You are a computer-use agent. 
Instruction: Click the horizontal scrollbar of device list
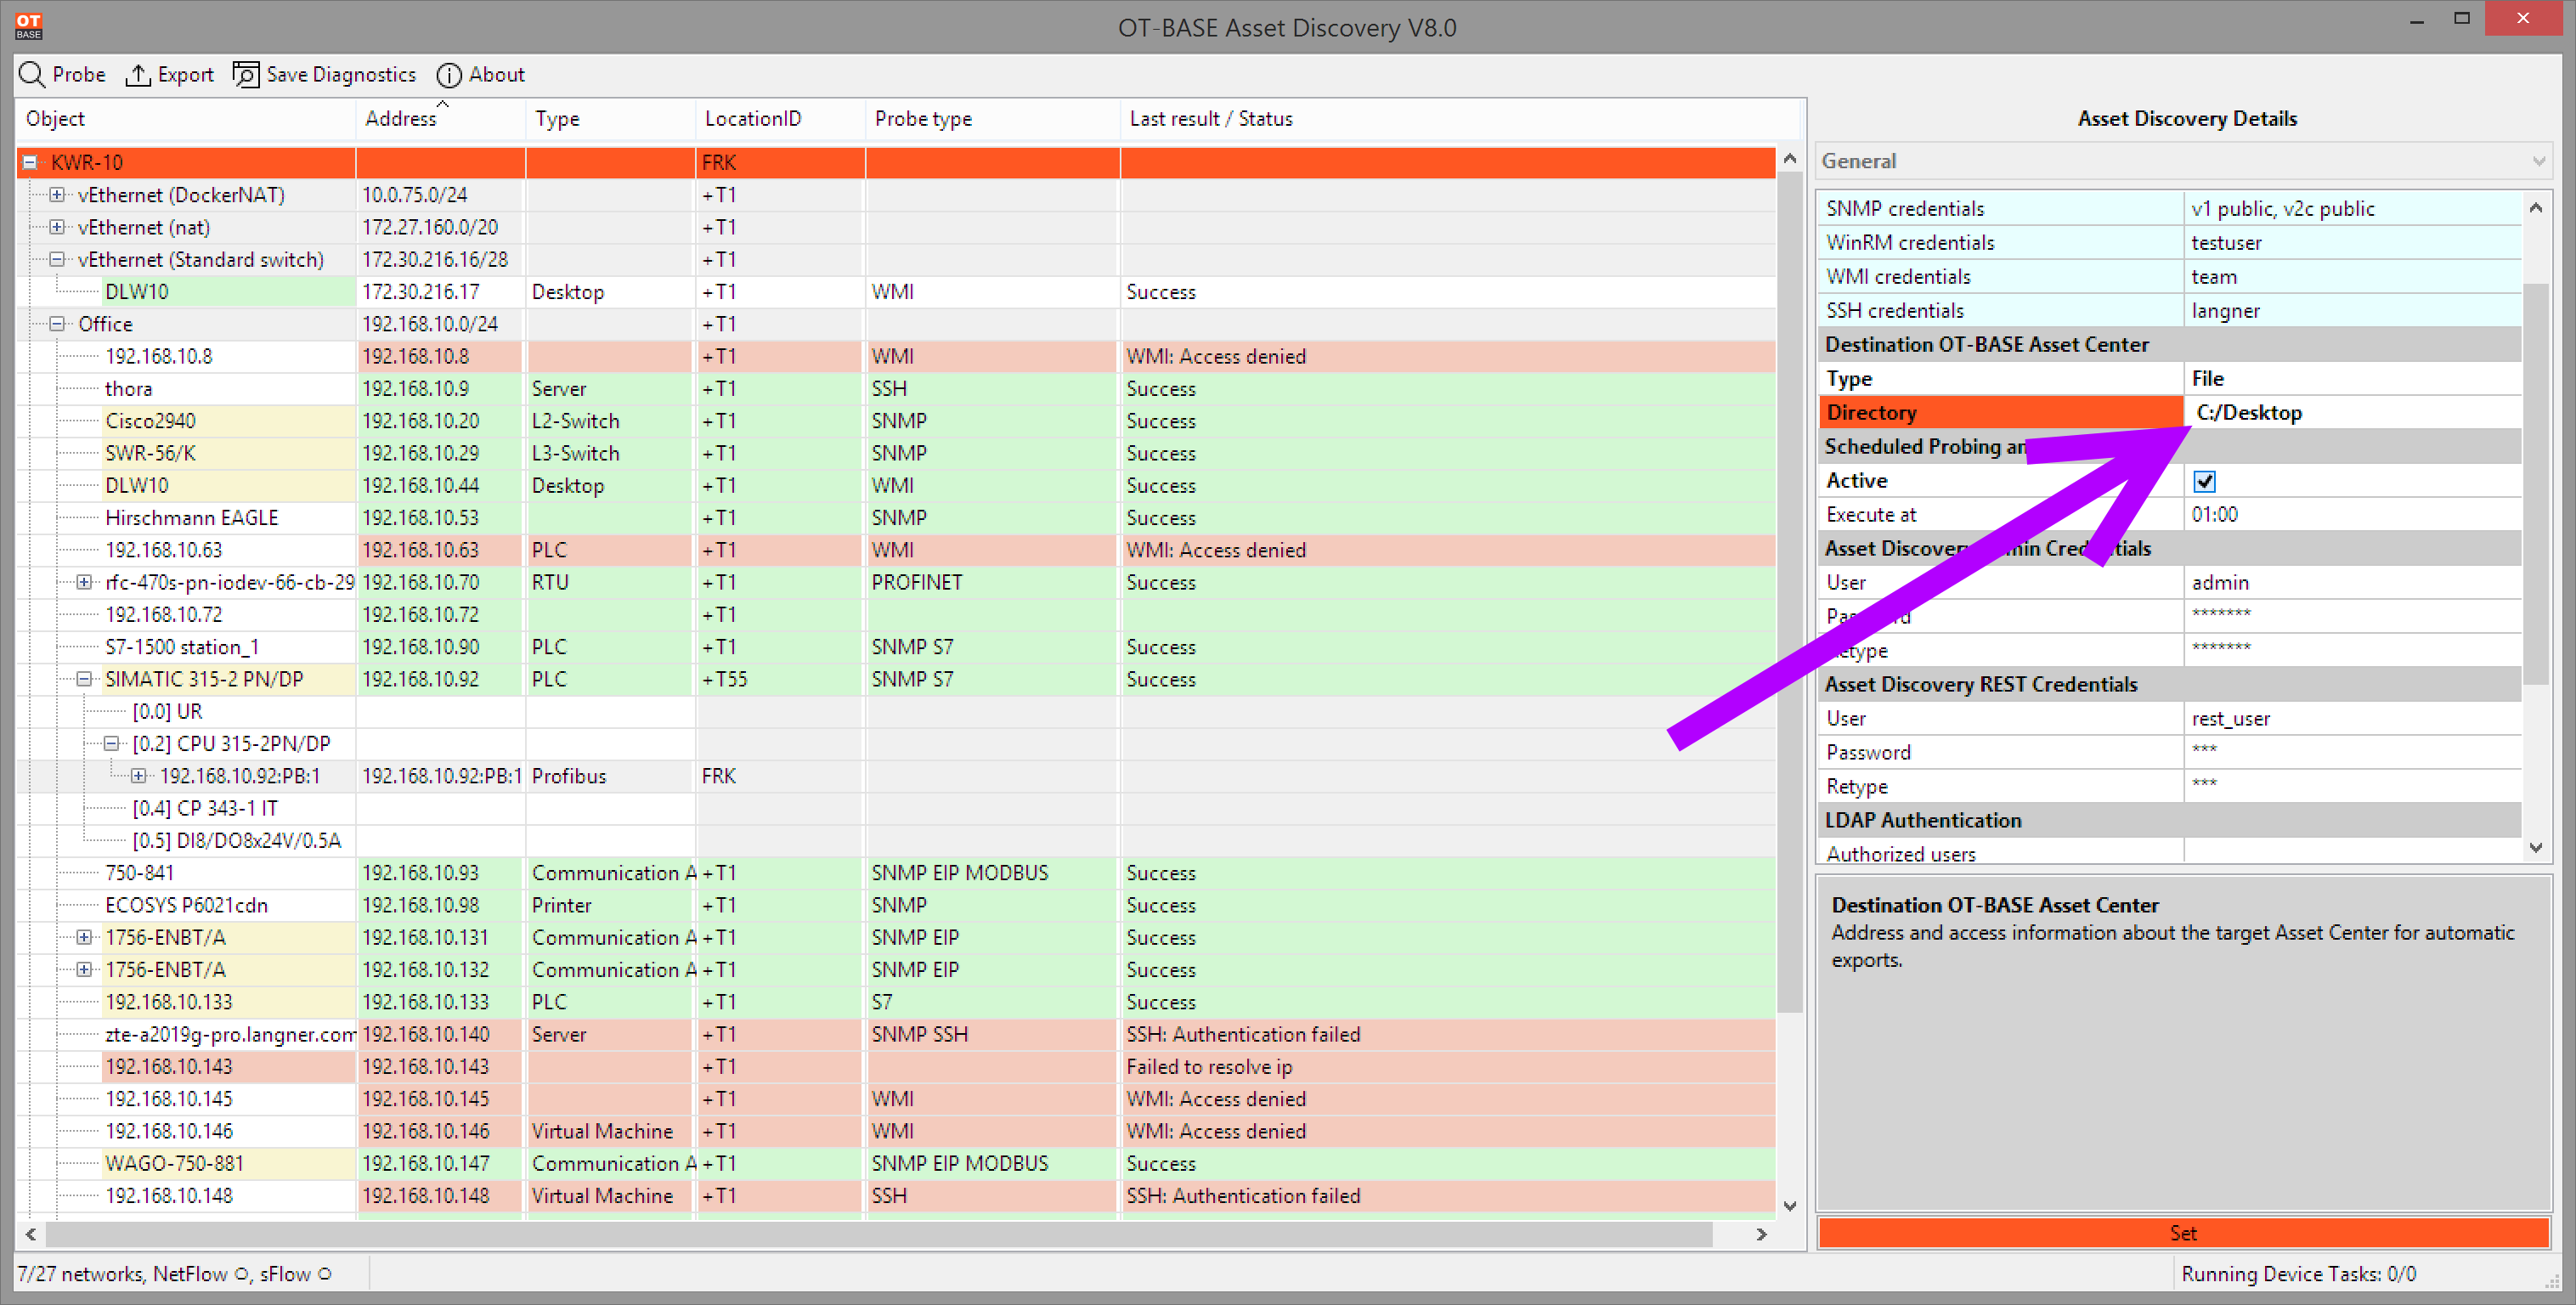[x=880, y=1234]
